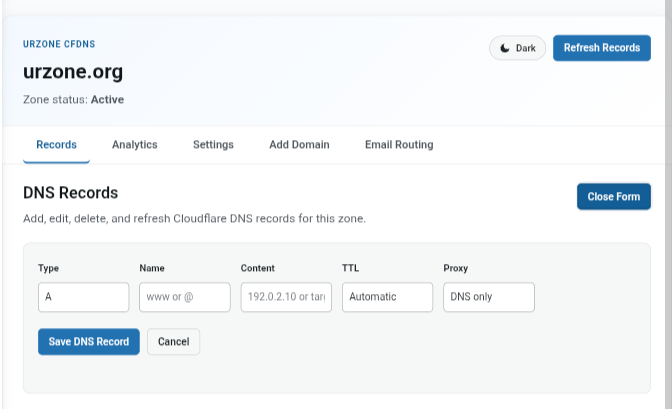Click the vertical scrollbar of the page

669,204
